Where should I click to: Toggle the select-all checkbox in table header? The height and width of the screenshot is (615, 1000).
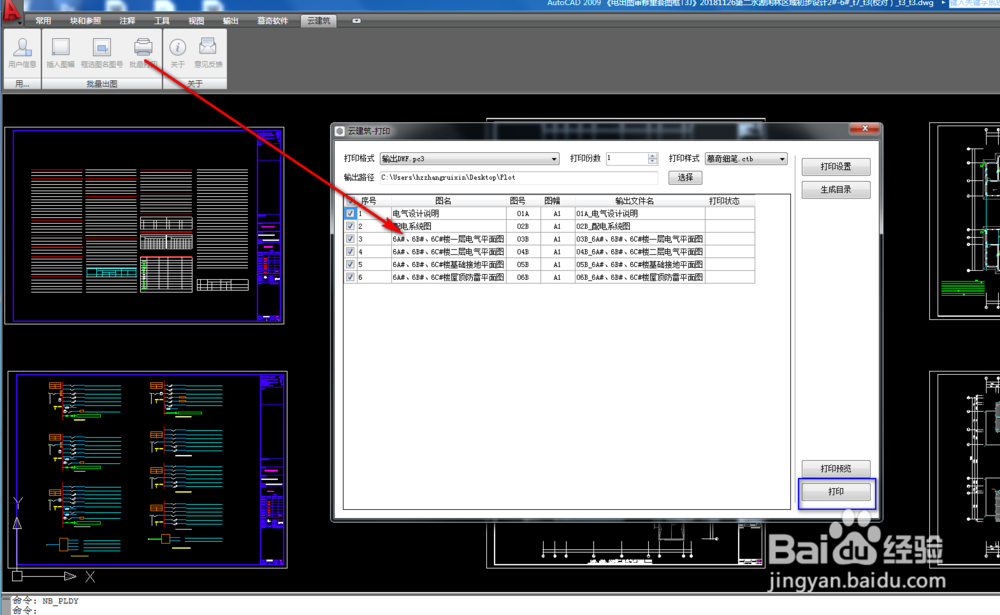tap(350, 200)
